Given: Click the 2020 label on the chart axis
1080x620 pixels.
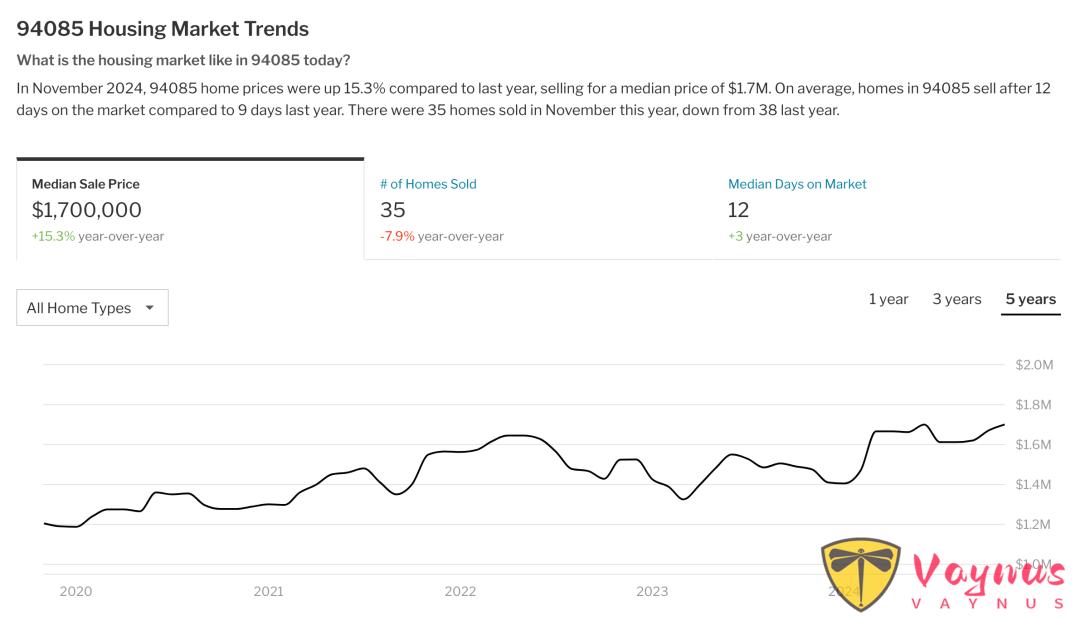Looking at the screenshot, I should coord(76,591).
